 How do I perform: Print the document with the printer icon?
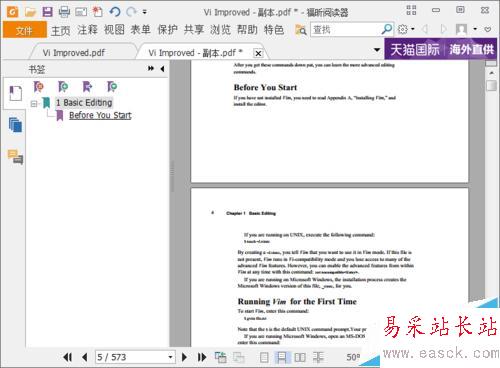pos(64,12)
